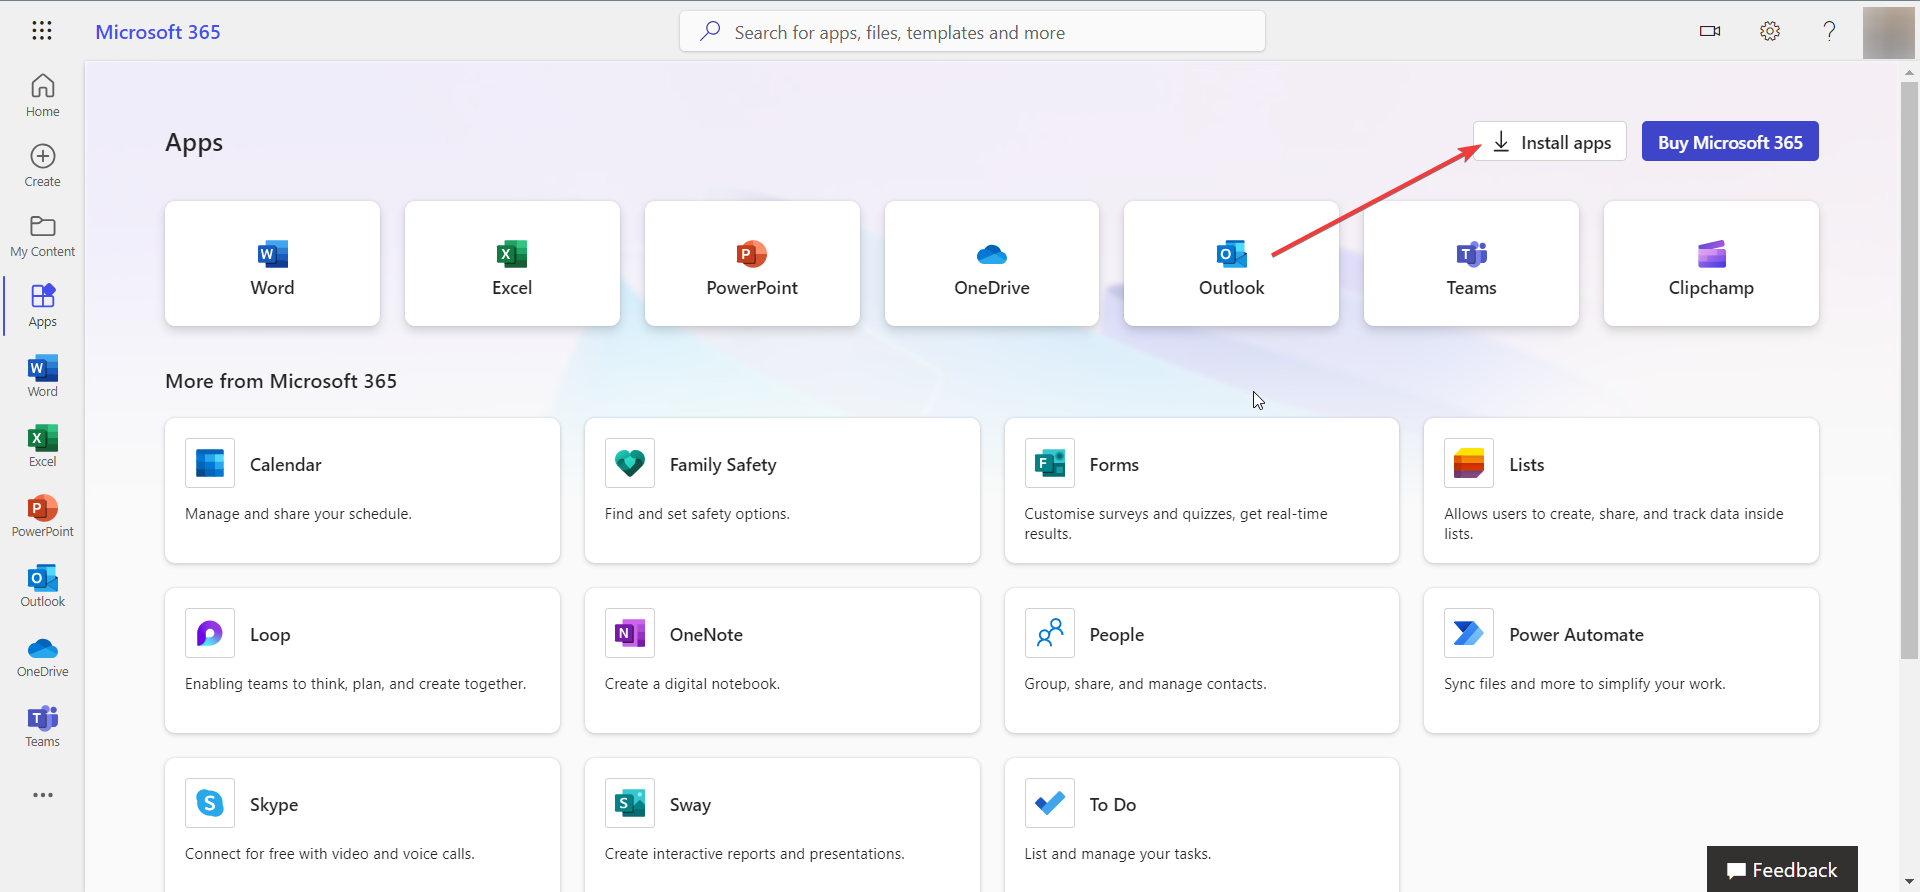Viewport: 1920px width, 892px height.
Task: Open the Word app tile
Action: tap(272, 264)
